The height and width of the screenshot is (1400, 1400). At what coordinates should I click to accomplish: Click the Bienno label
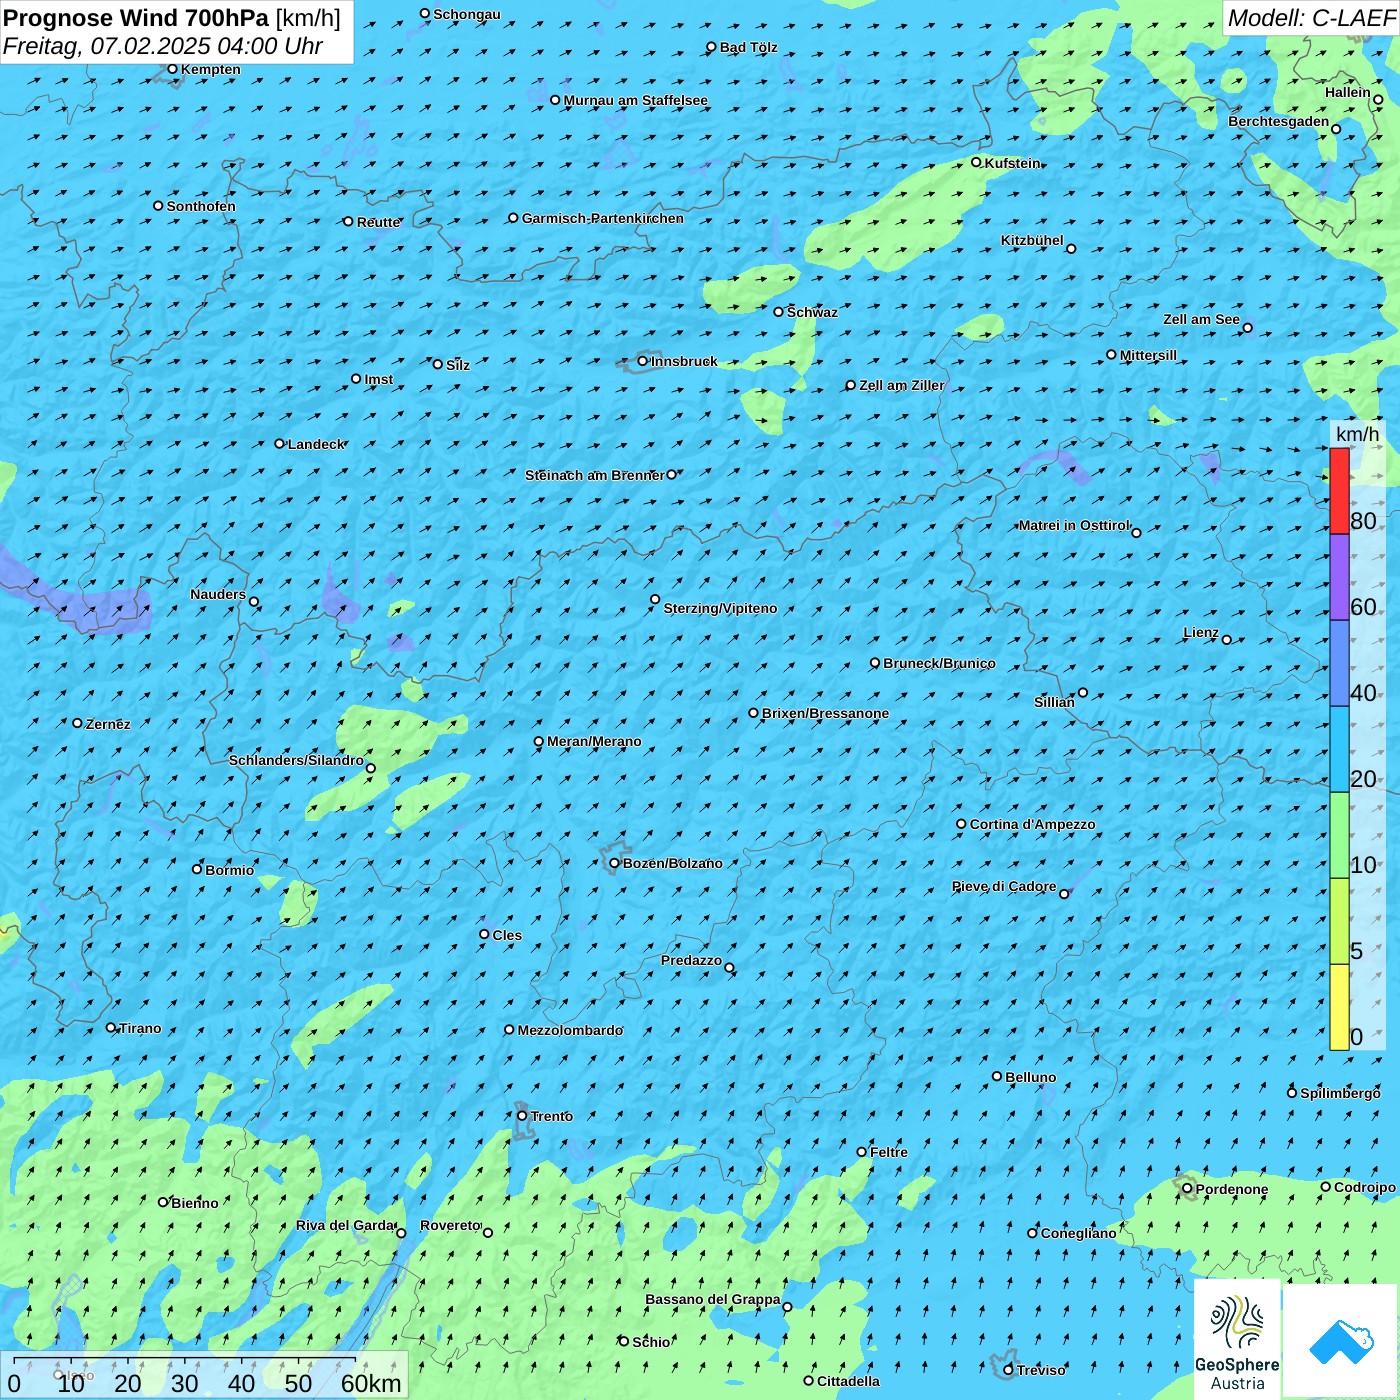tap(195, 1203)
